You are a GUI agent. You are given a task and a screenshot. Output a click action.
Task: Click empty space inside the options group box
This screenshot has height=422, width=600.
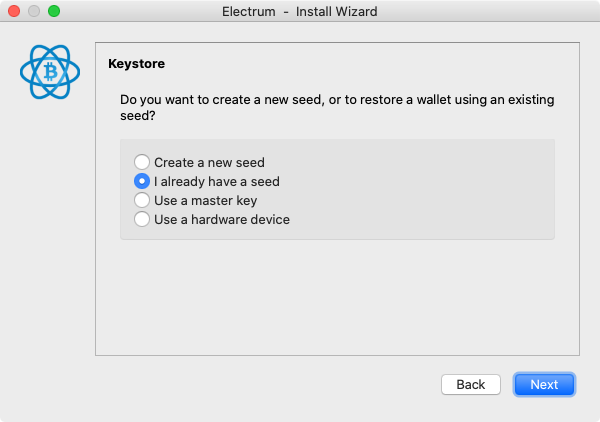point(421,189)
